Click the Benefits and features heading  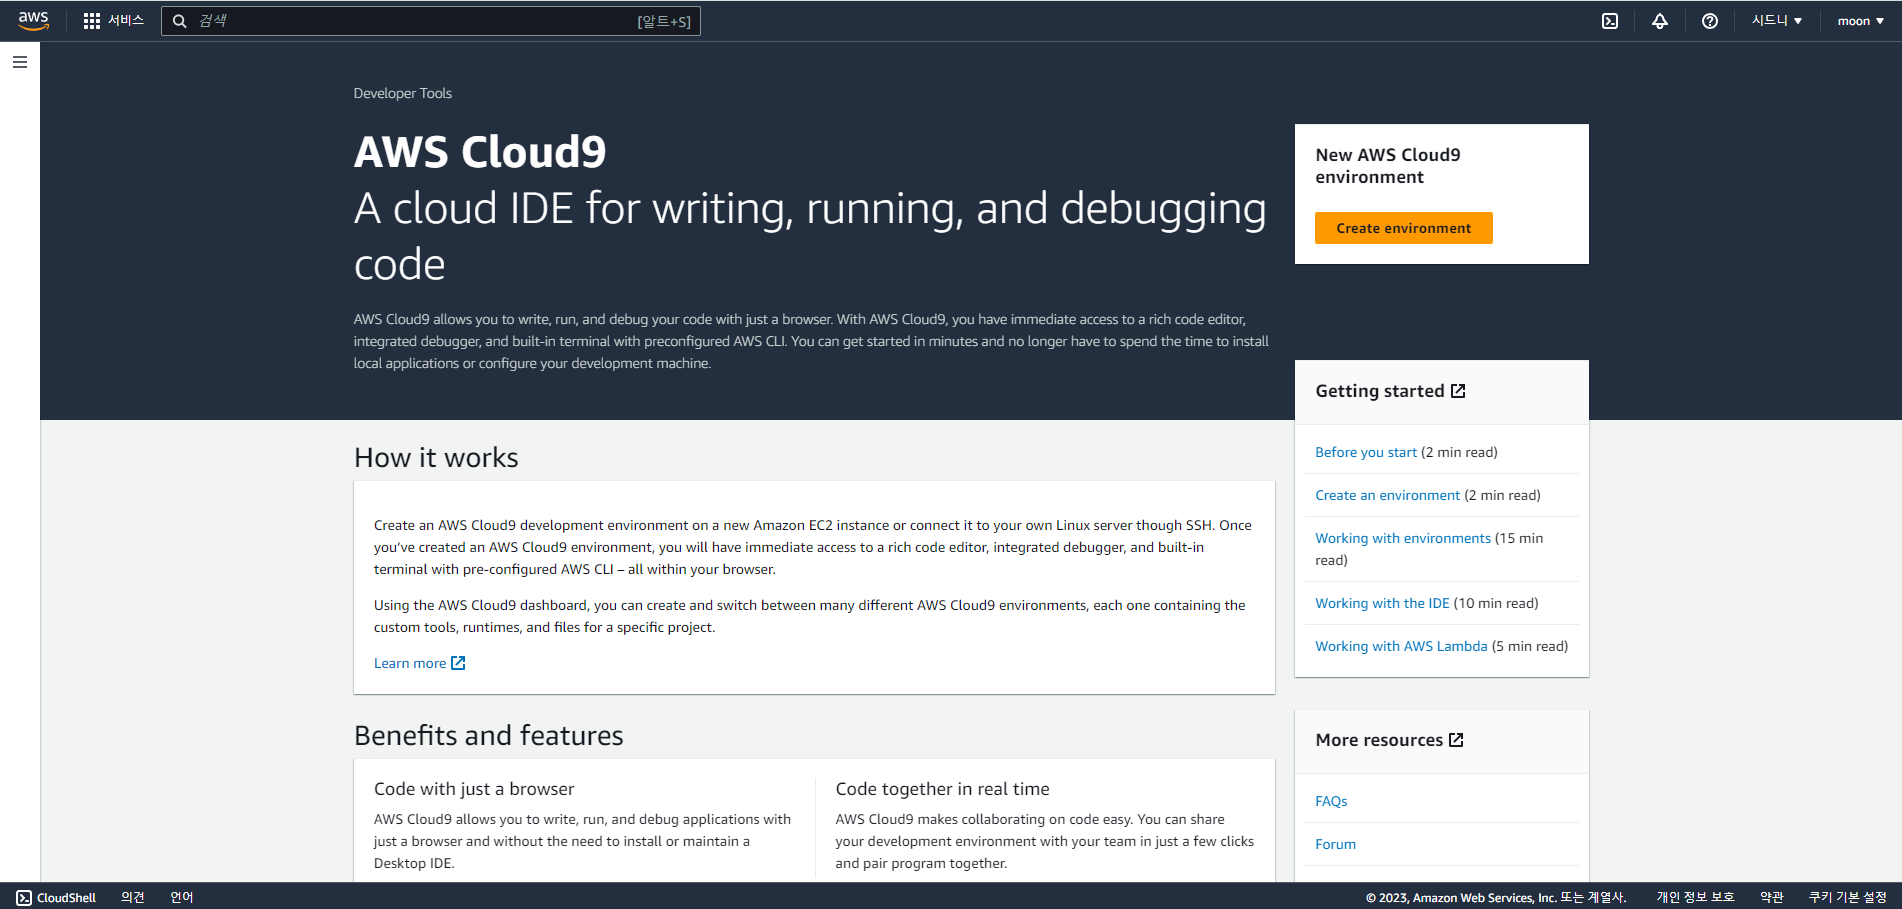tap(489, 736)
